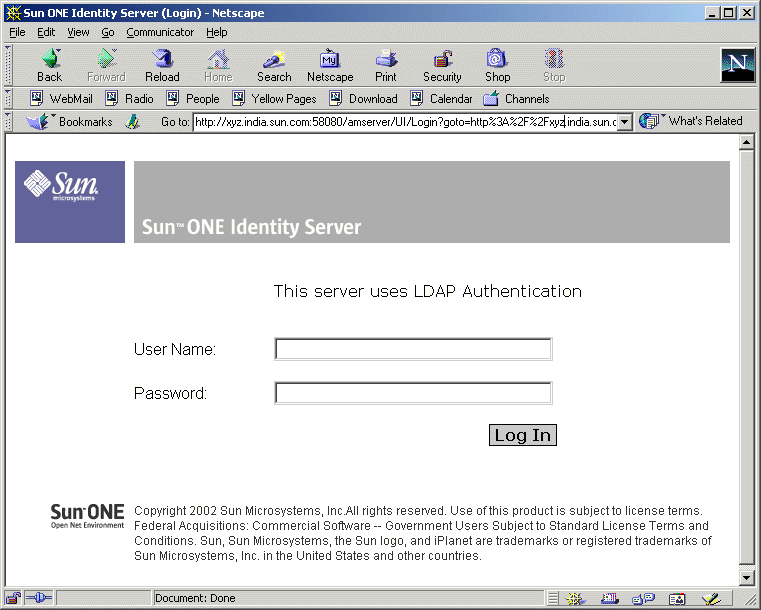Open the Radio personal toolbar link
The image size is (761, 610).
pos(130,99)
